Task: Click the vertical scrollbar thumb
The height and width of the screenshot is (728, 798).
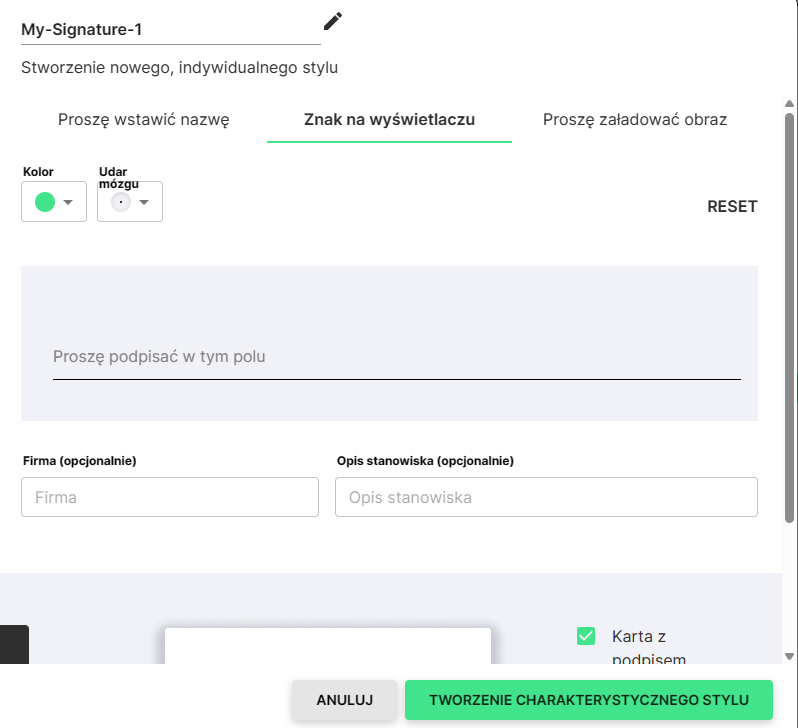Action: [789, 318]
